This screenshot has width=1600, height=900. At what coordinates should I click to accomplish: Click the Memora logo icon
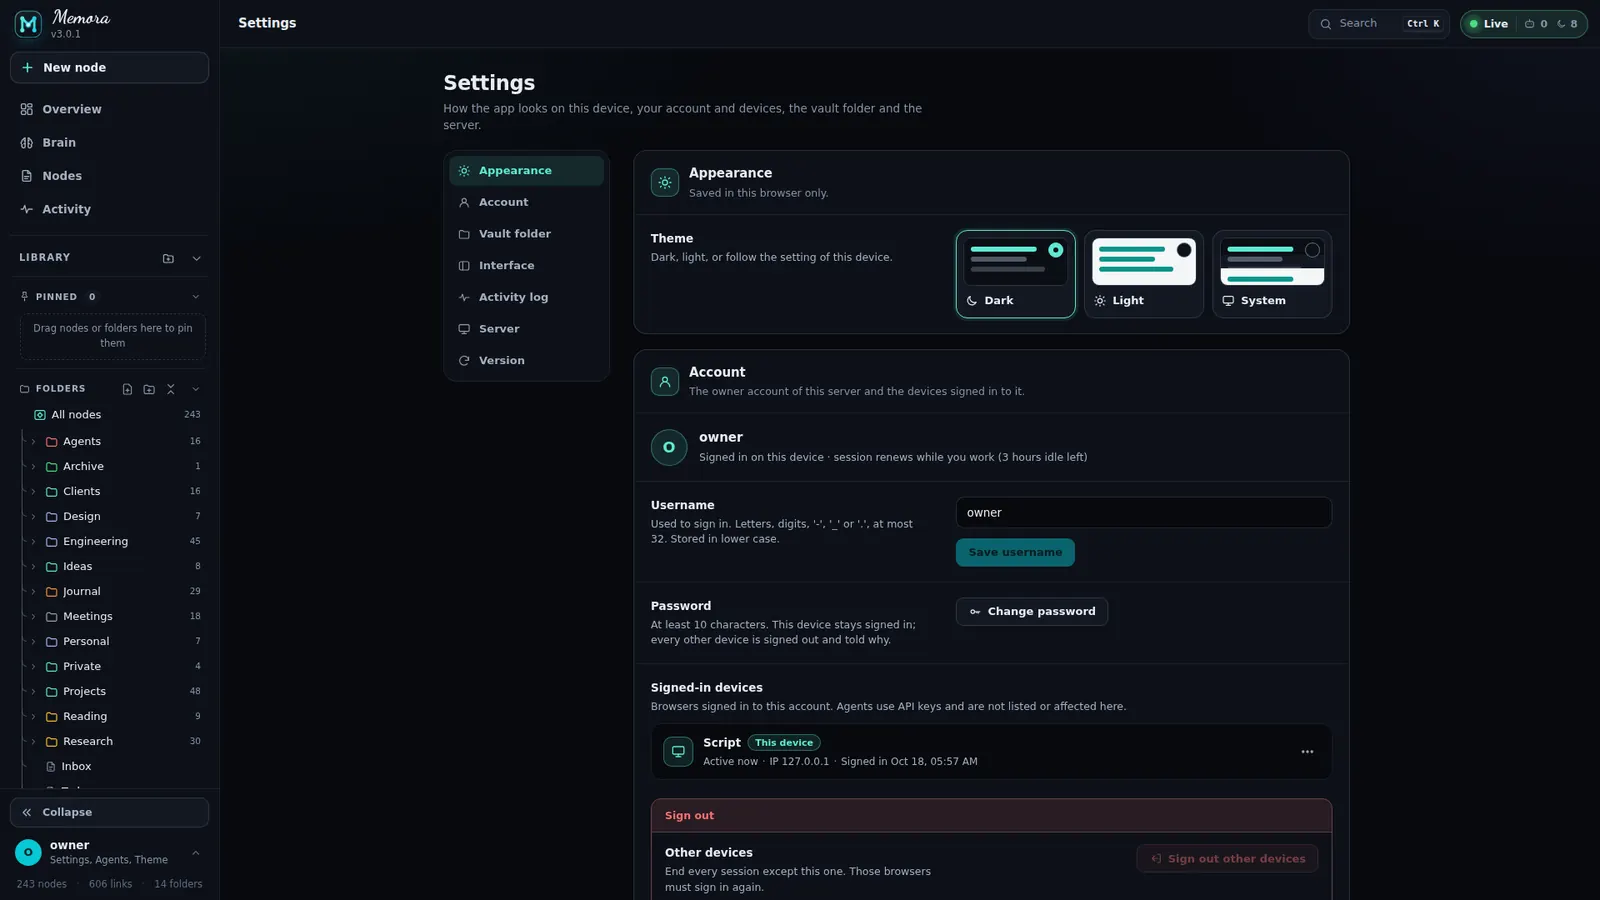coord(28,24)
